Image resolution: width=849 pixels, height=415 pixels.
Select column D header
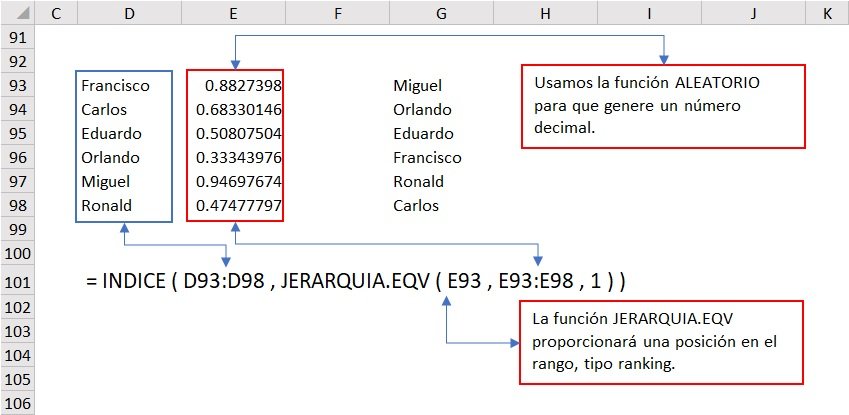(125, 13)
